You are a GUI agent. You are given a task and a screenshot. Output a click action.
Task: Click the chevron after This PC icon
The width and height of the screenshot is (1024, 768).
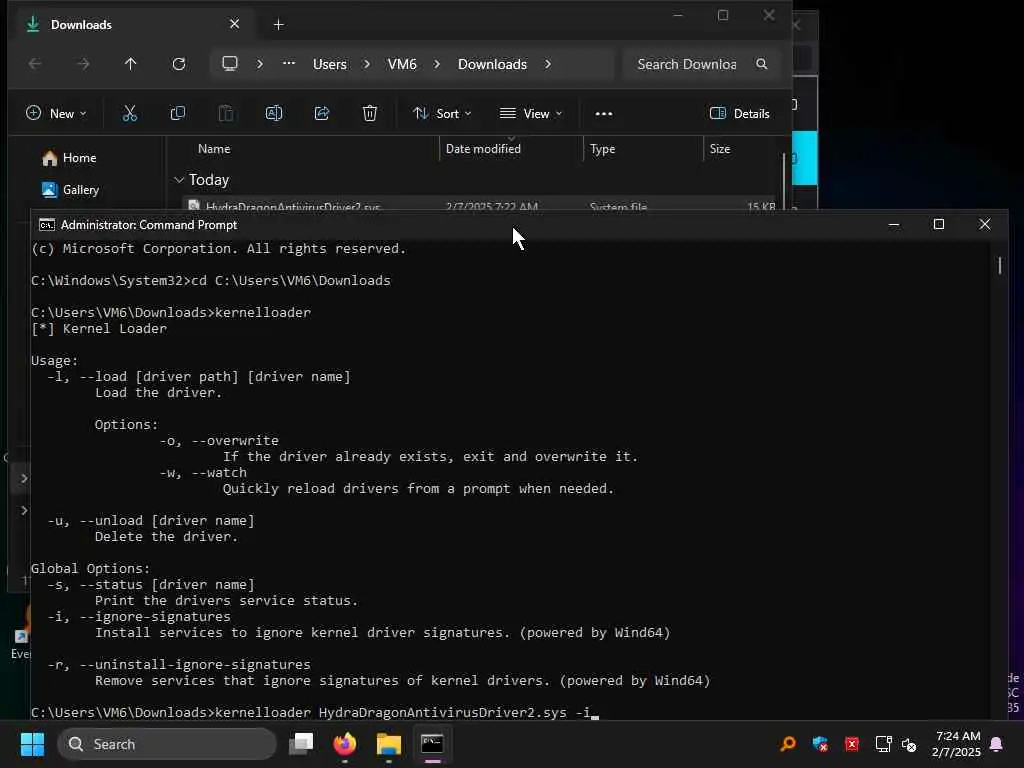[x=259, y=64]
